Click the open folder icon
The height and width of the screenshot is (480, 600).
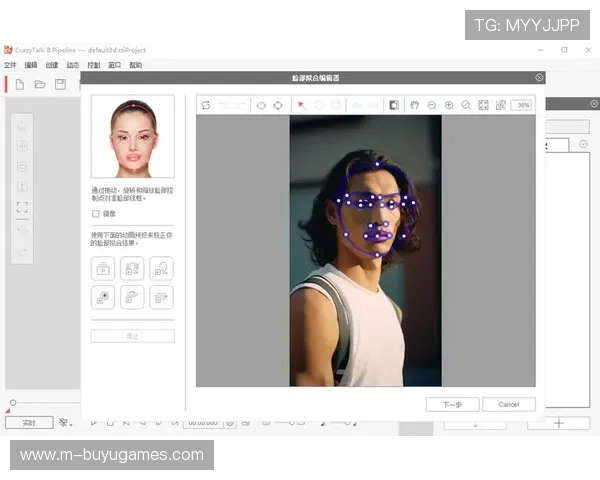pos(40,84)
